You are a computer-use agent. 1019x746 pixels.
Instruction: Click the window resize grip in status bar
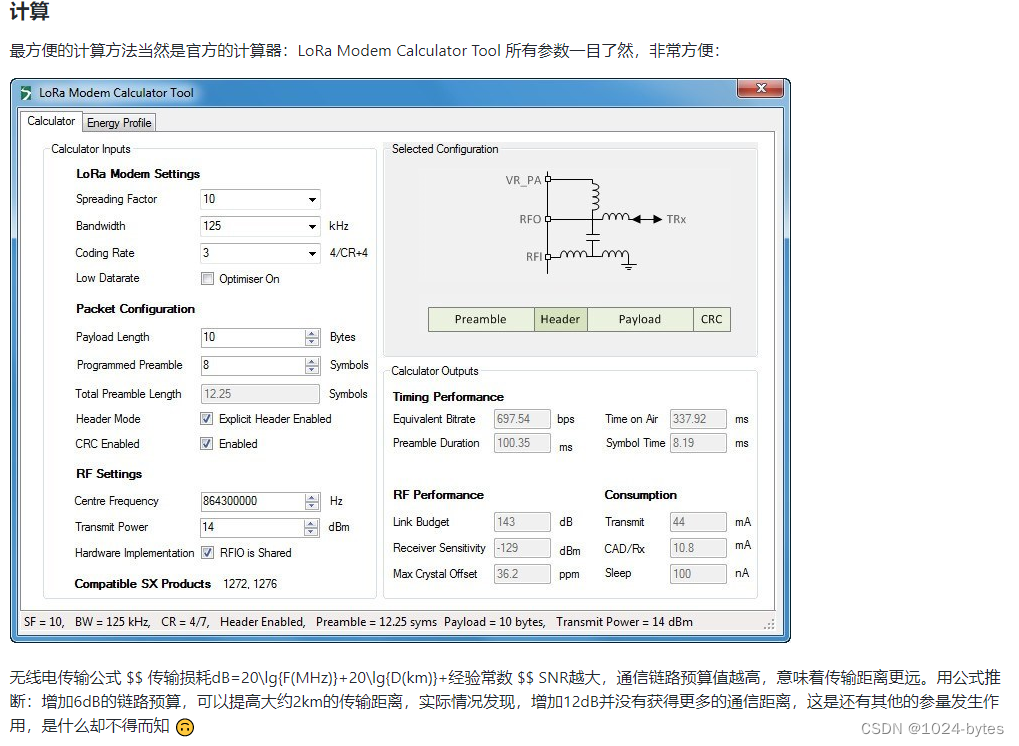[x=769, y=624]
